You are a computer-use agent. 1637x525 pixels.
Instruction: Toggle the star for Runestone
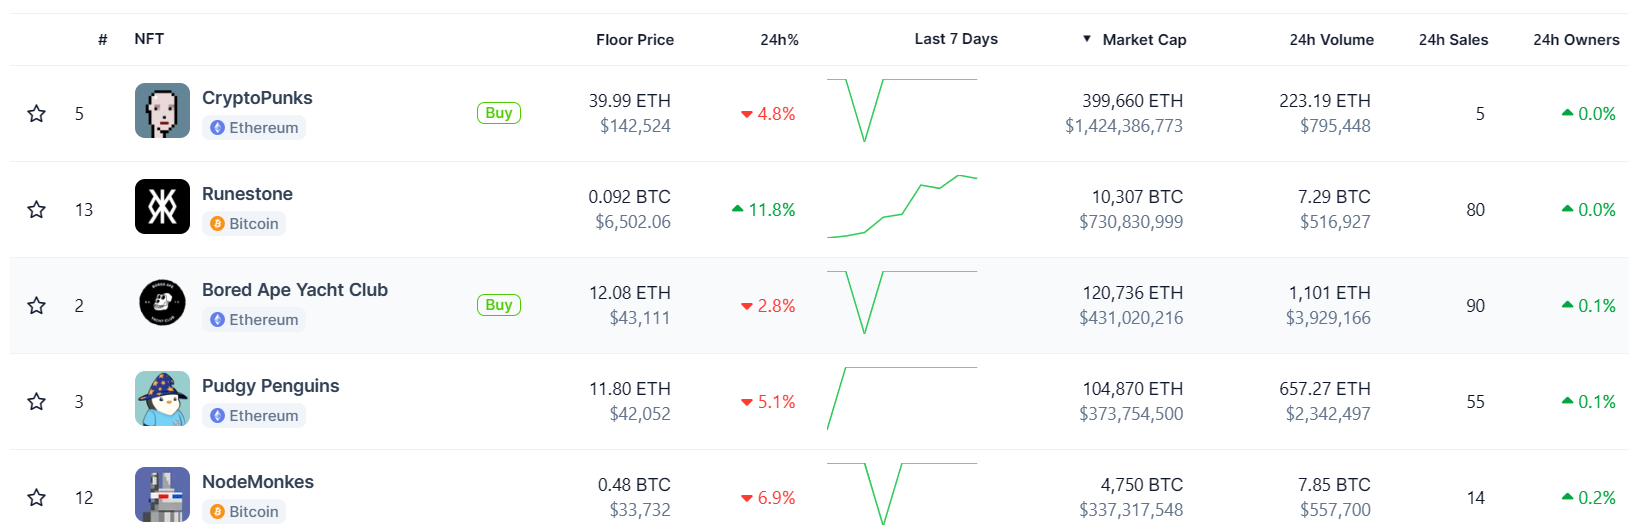click(37, 210)
